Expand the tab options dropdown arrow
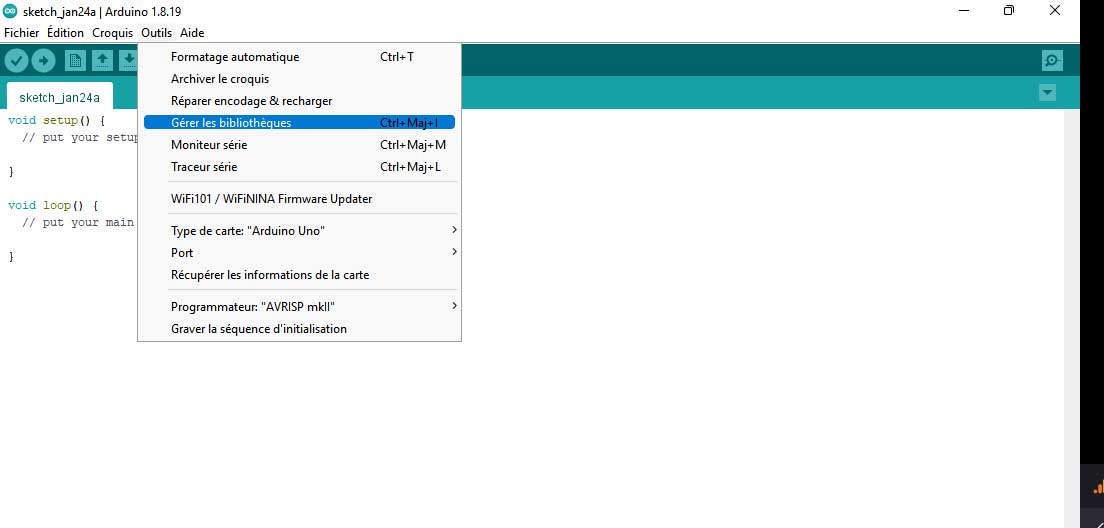The height and width of the screenshot is (528, 1104). 1047,93
